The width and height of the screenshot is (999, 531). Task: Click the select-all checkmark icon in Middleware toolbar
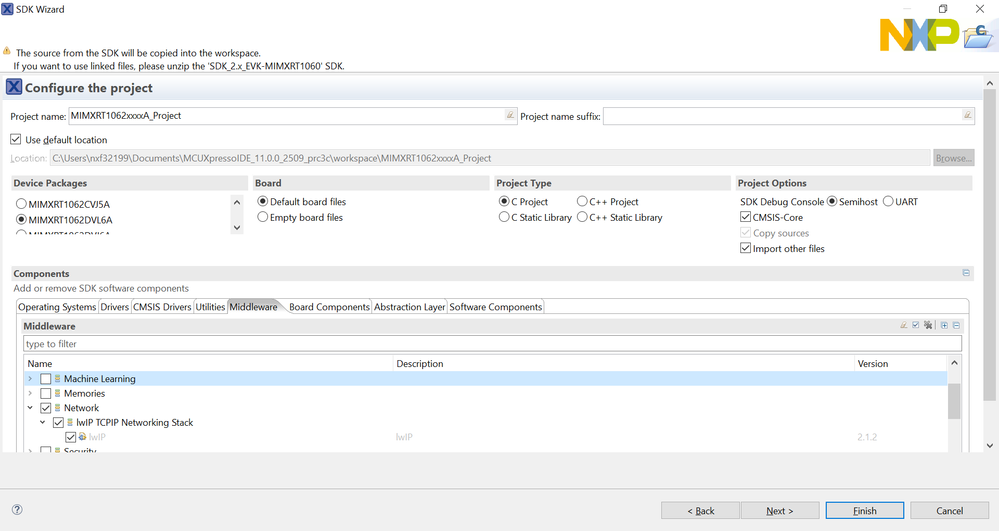[916, 325]
